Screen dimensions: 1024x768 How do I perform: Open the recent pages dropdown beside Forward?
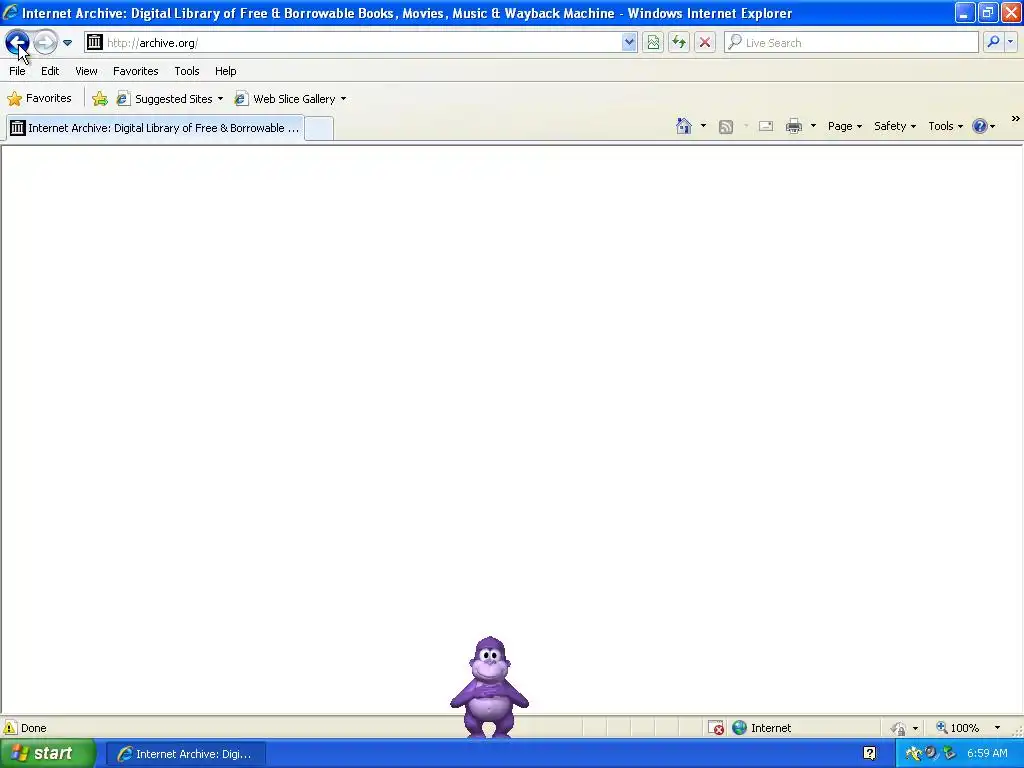(67, 43)
